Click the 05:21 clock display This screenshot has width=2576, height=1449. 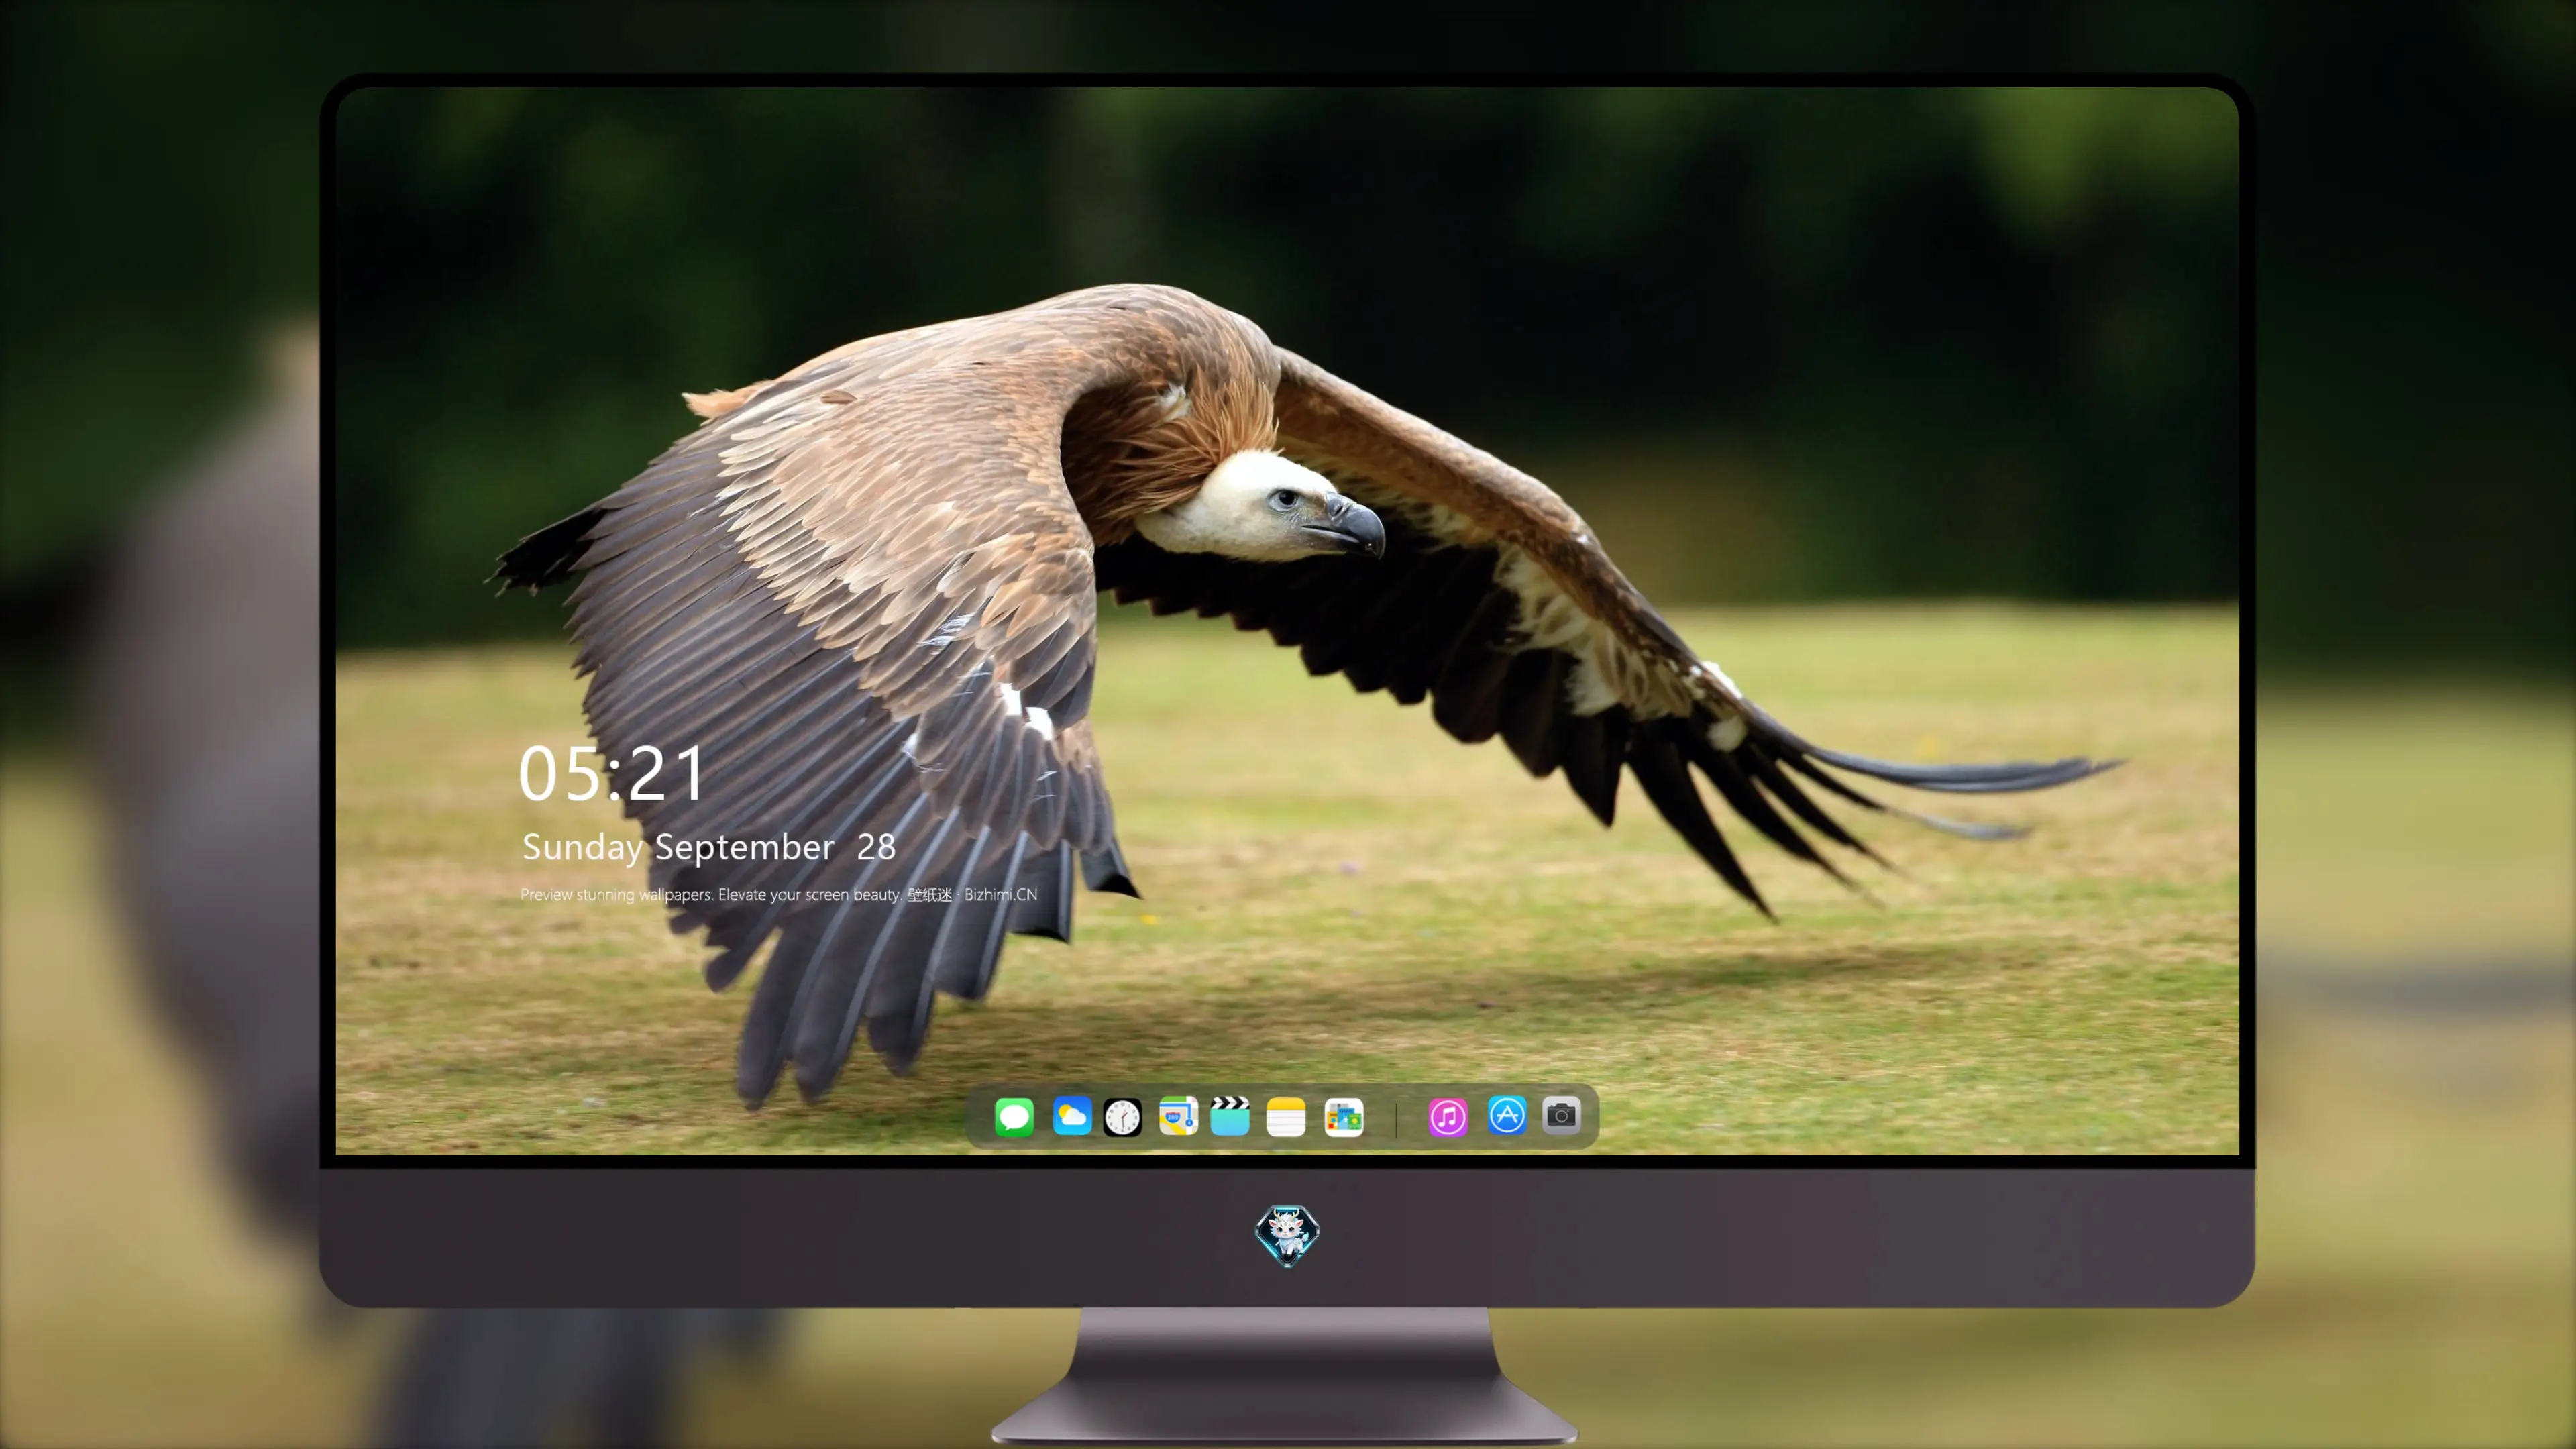point(611,774)
